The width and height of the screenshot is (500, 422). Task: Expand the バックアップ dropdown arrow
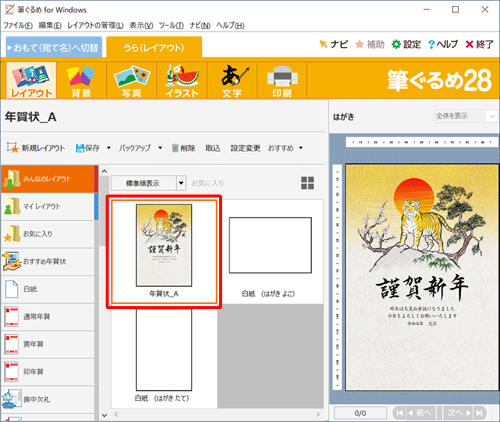[160, 148]
